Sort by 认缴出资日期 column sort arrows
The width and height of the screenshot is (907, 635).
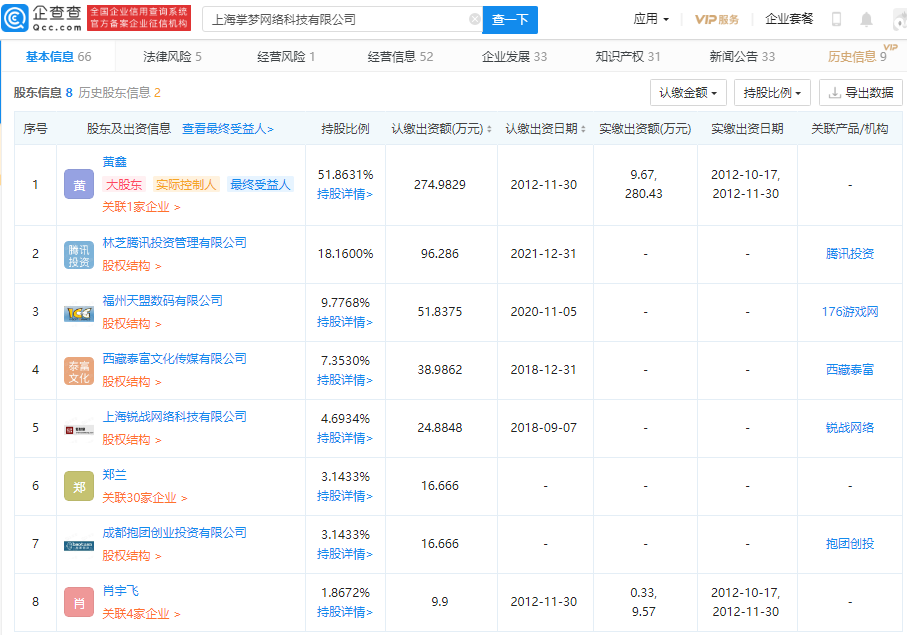point(583,129)
